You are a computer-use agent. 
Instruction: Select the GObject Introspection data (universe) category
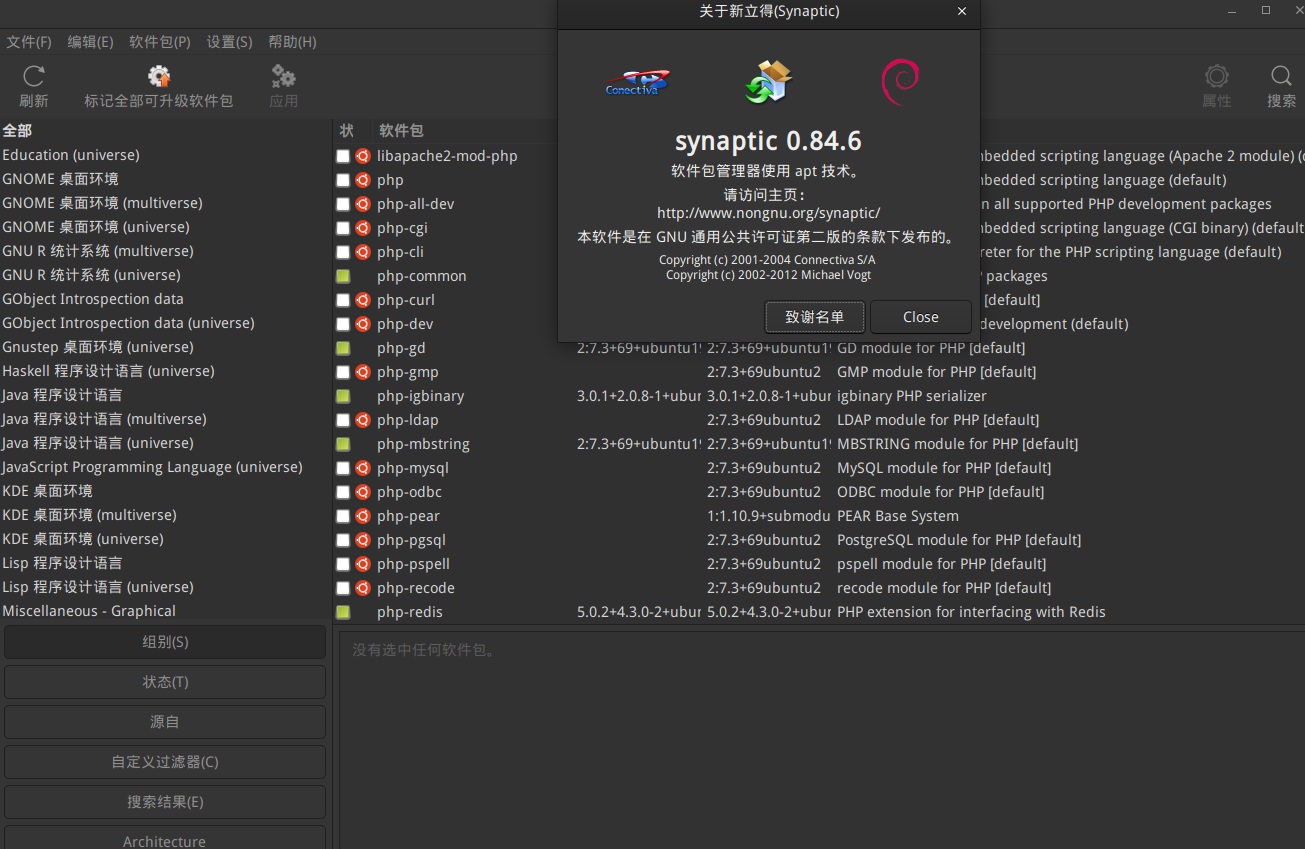pyautogui.click(x=128, y=323)
